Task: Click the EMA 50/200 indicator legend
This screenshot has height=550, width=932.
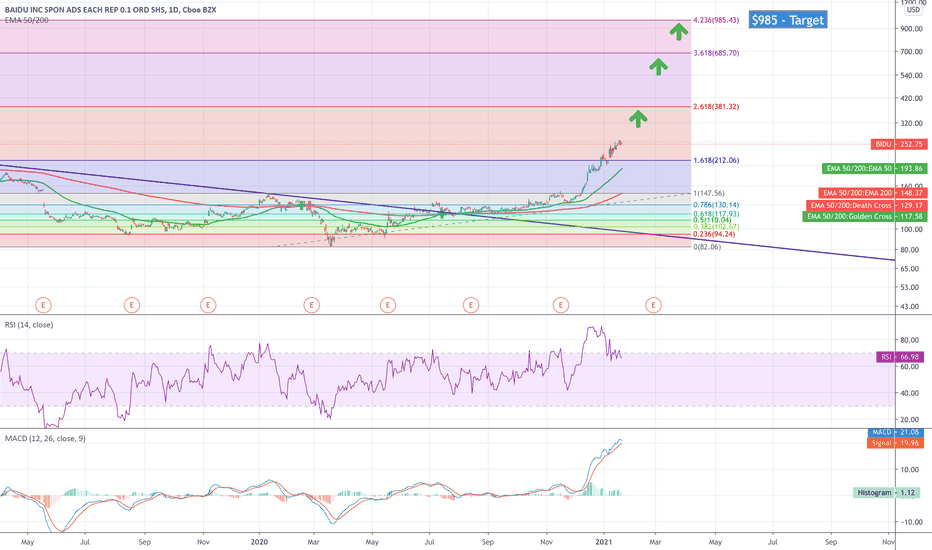Action: pyautogui.click(x=27, y=20)
